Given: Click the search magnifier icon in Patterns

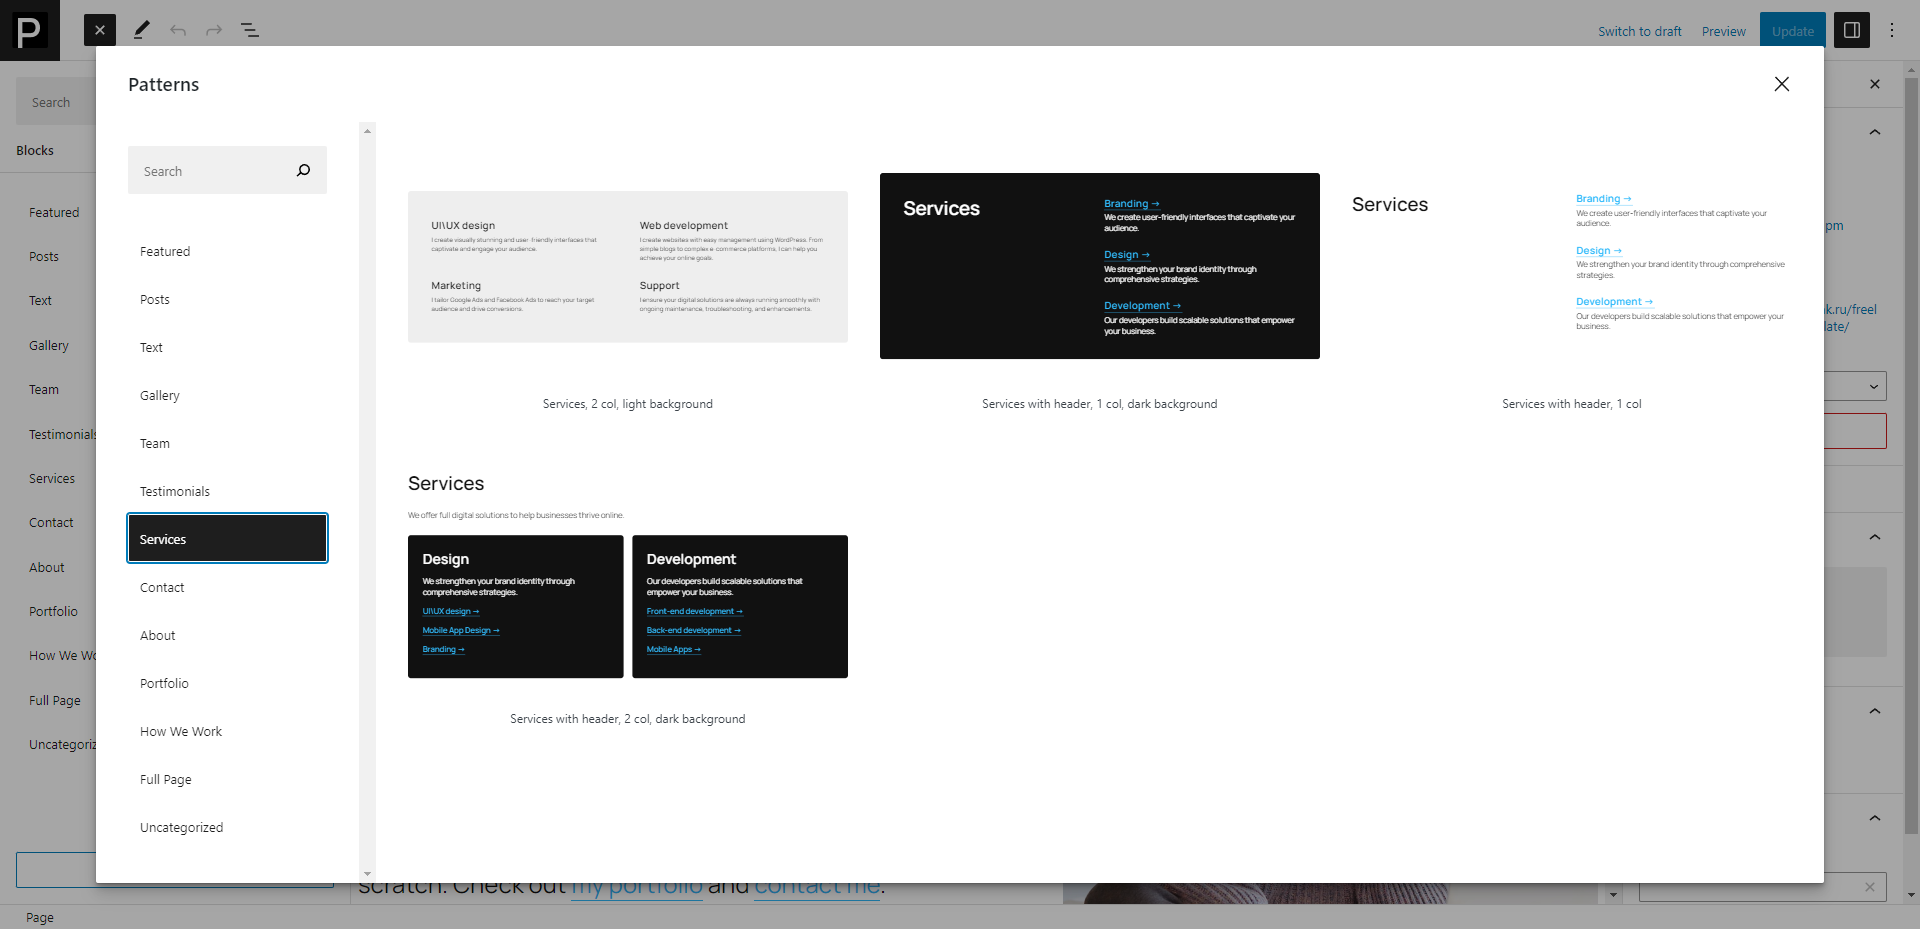Looking at the screenshot, I should (x=303, y=171).
